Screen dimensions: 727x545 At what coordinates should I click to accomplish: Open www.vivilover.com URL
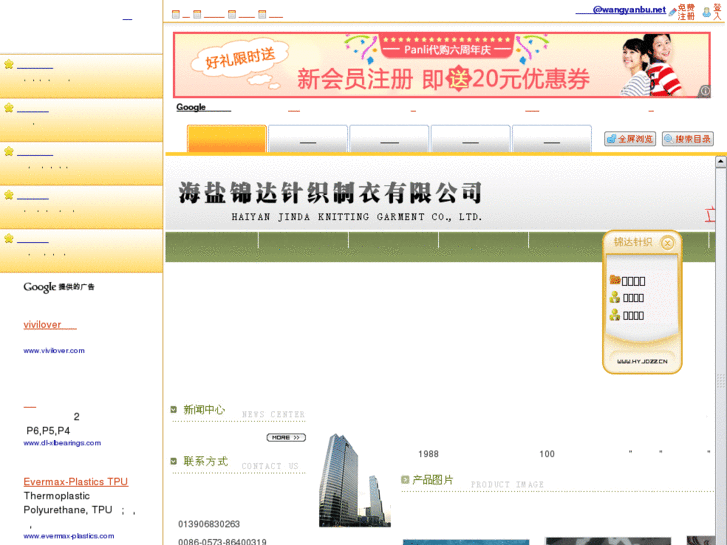click(54, 351)
